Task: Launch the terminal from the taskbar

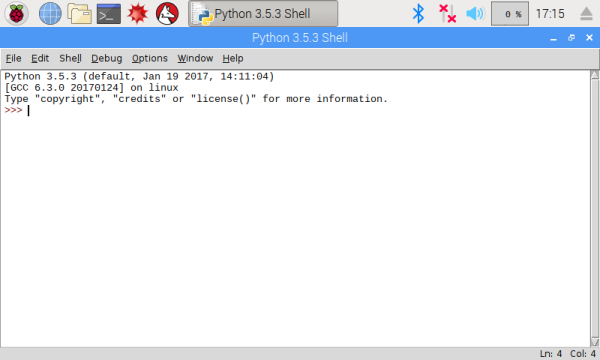Action: [x=109, y=14]
